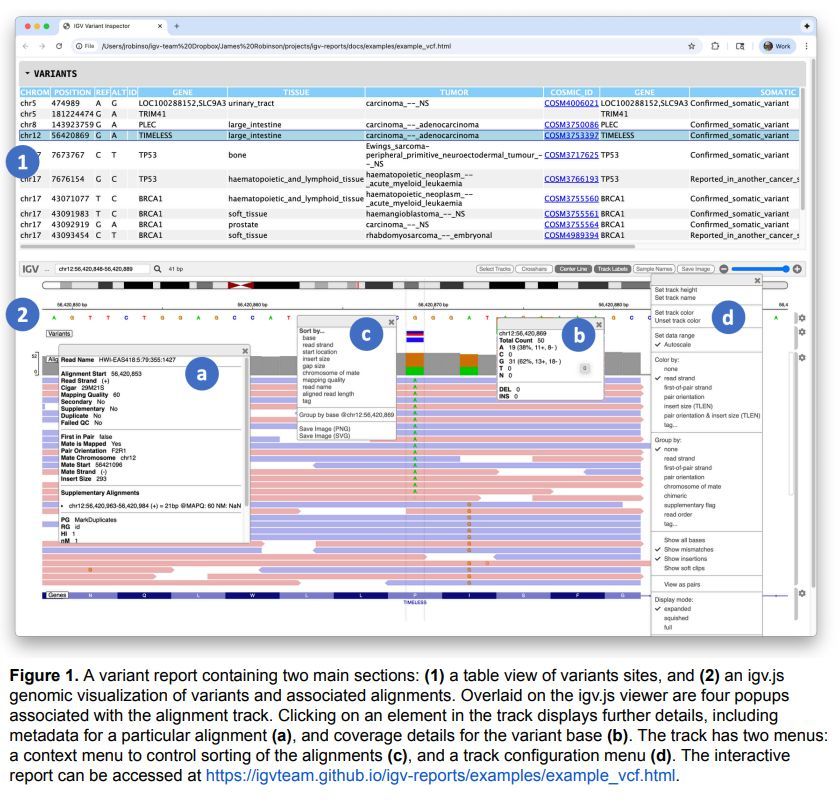
Task: Toggle Autoscale in track menu
Action: coord(677,344)
